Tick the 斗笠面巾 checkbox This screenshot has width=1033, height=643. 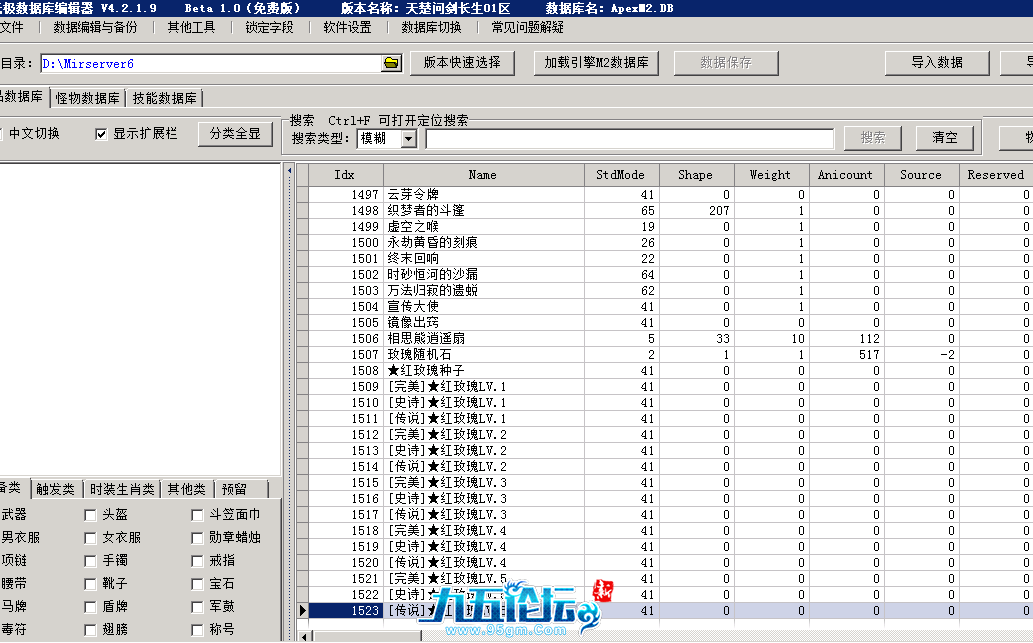(x=199, y=515)
